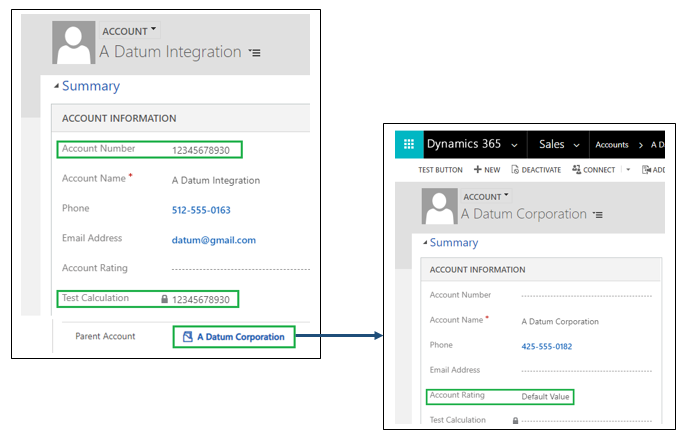684x437 pixels.
Task: Click ACCOUNT INFORMATION header on Corporation form
Action: (477, 270)
